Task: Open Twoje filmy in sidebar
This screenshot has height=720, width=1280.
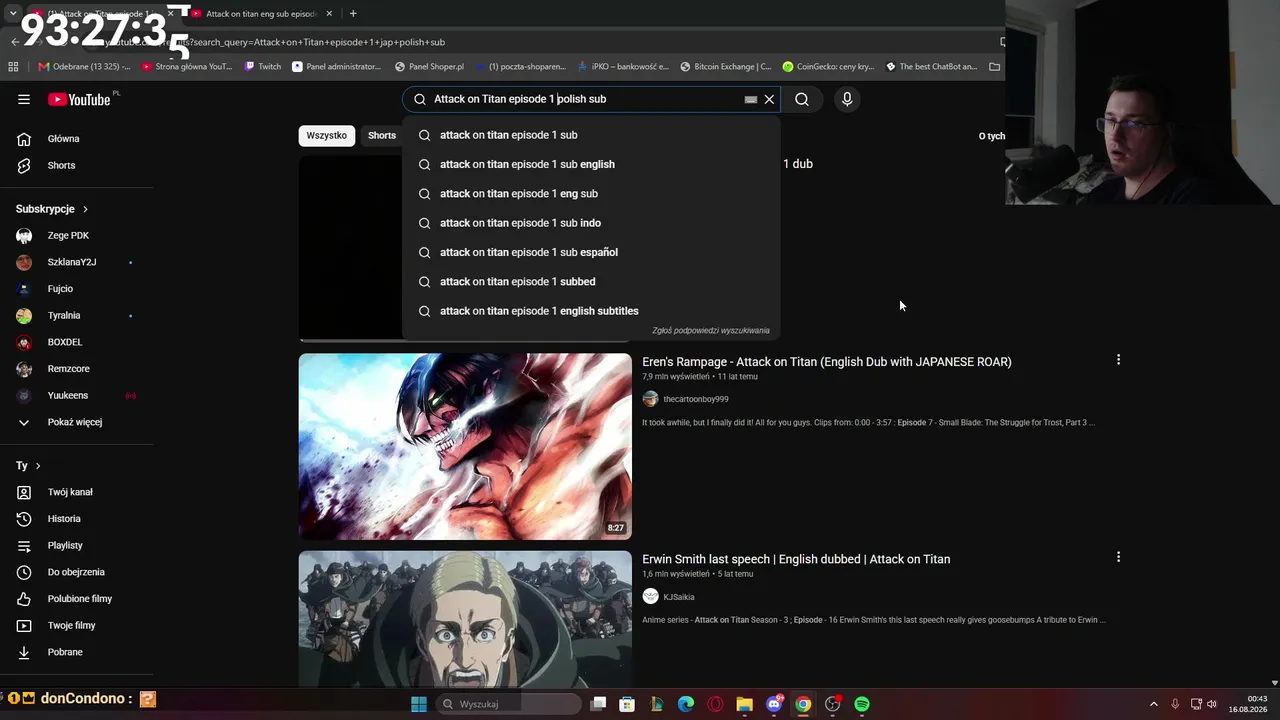Action: (x=77, y=625)
